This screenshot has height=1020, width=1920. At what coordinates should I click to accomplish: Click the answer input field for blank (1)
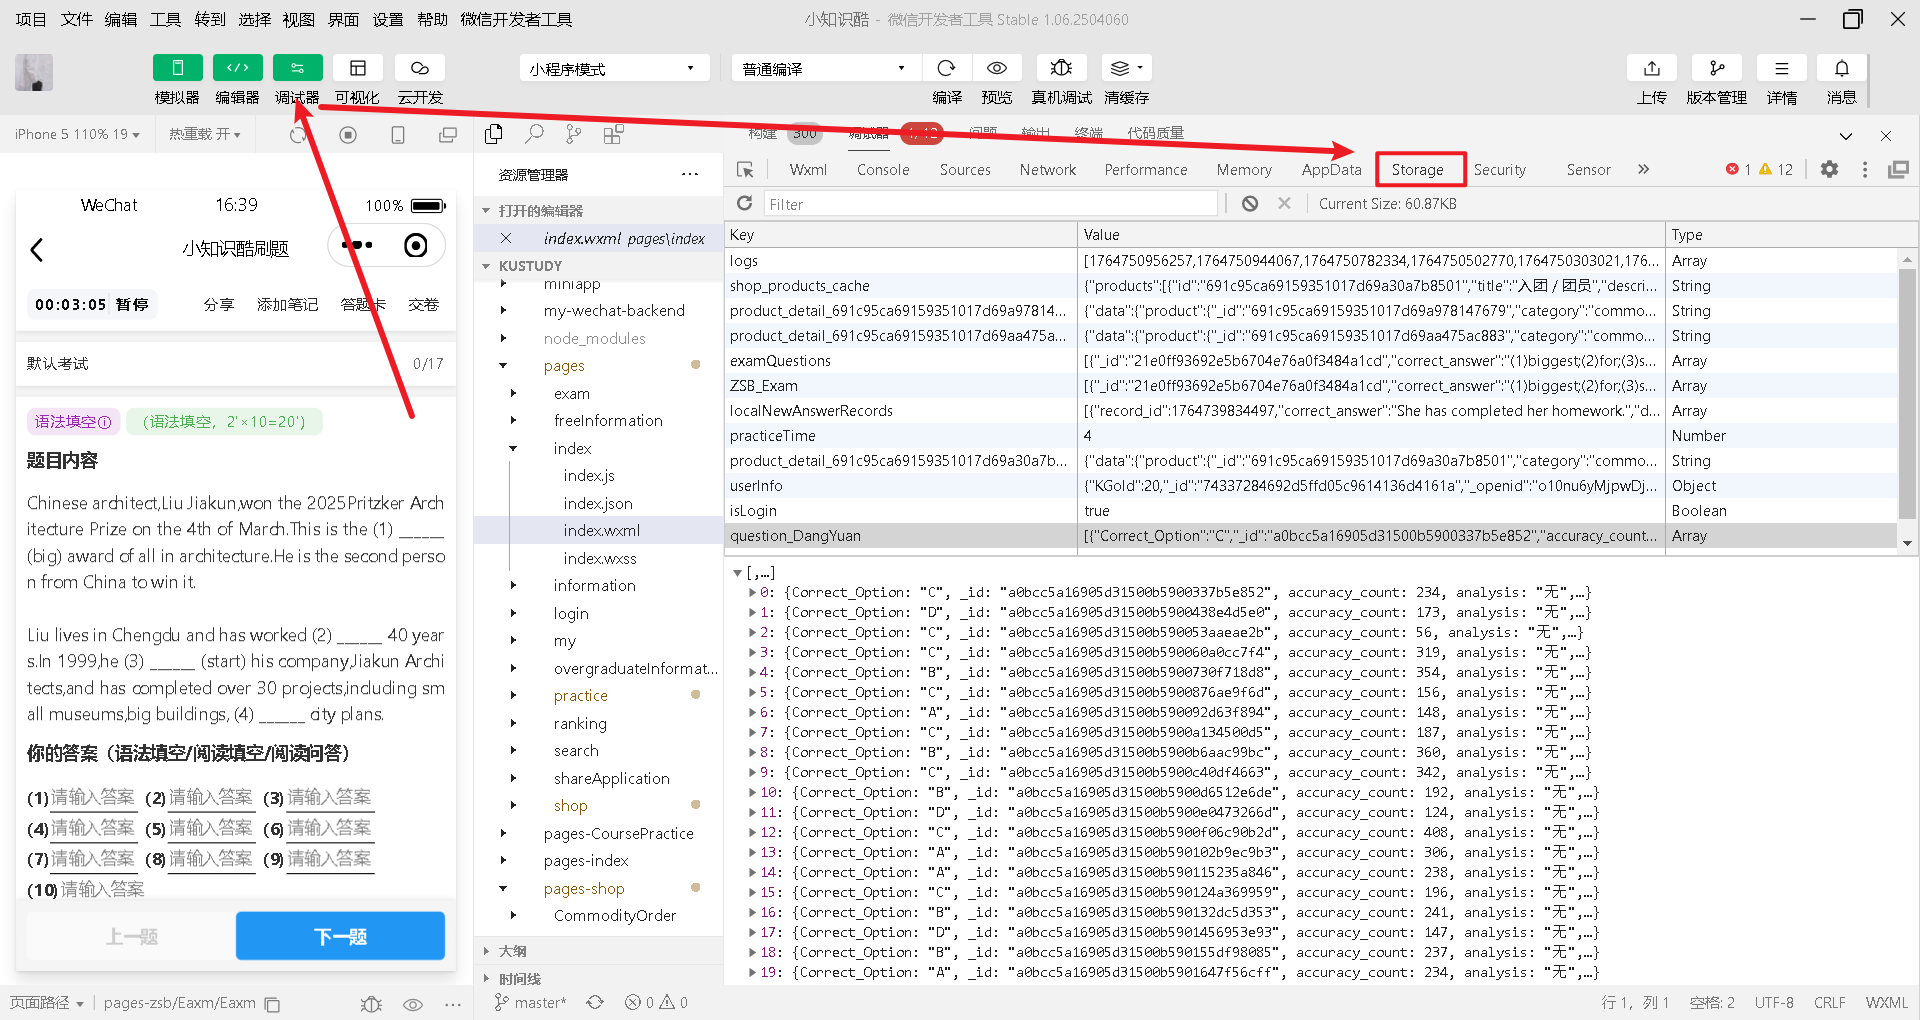tap(93, 798)
